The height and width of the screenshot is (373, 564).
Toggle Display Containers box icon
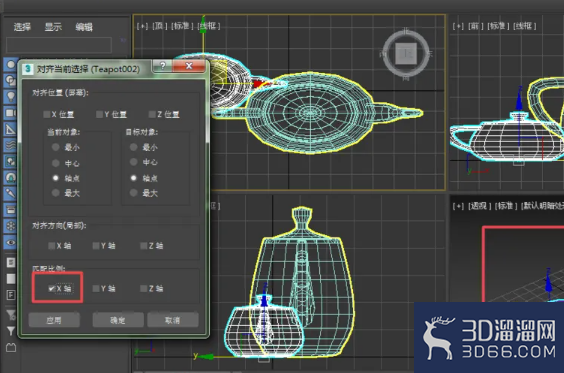(x=11, y=210)
